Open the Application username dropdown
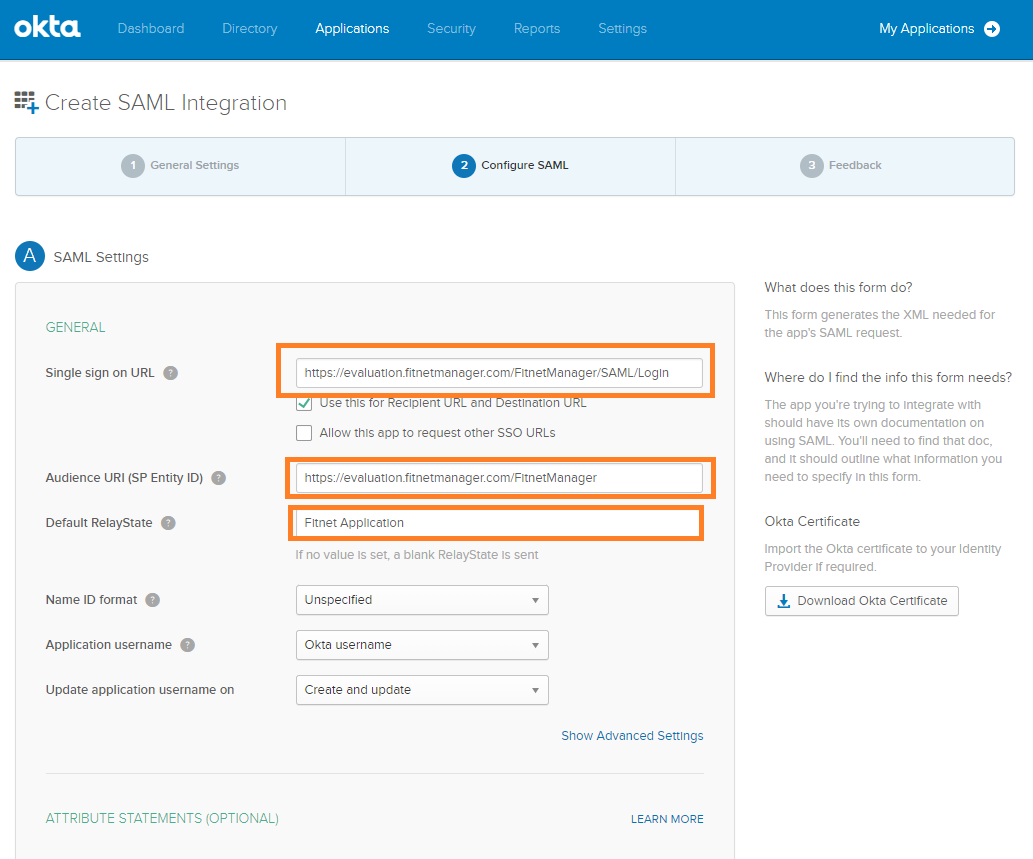 point(422,645)
